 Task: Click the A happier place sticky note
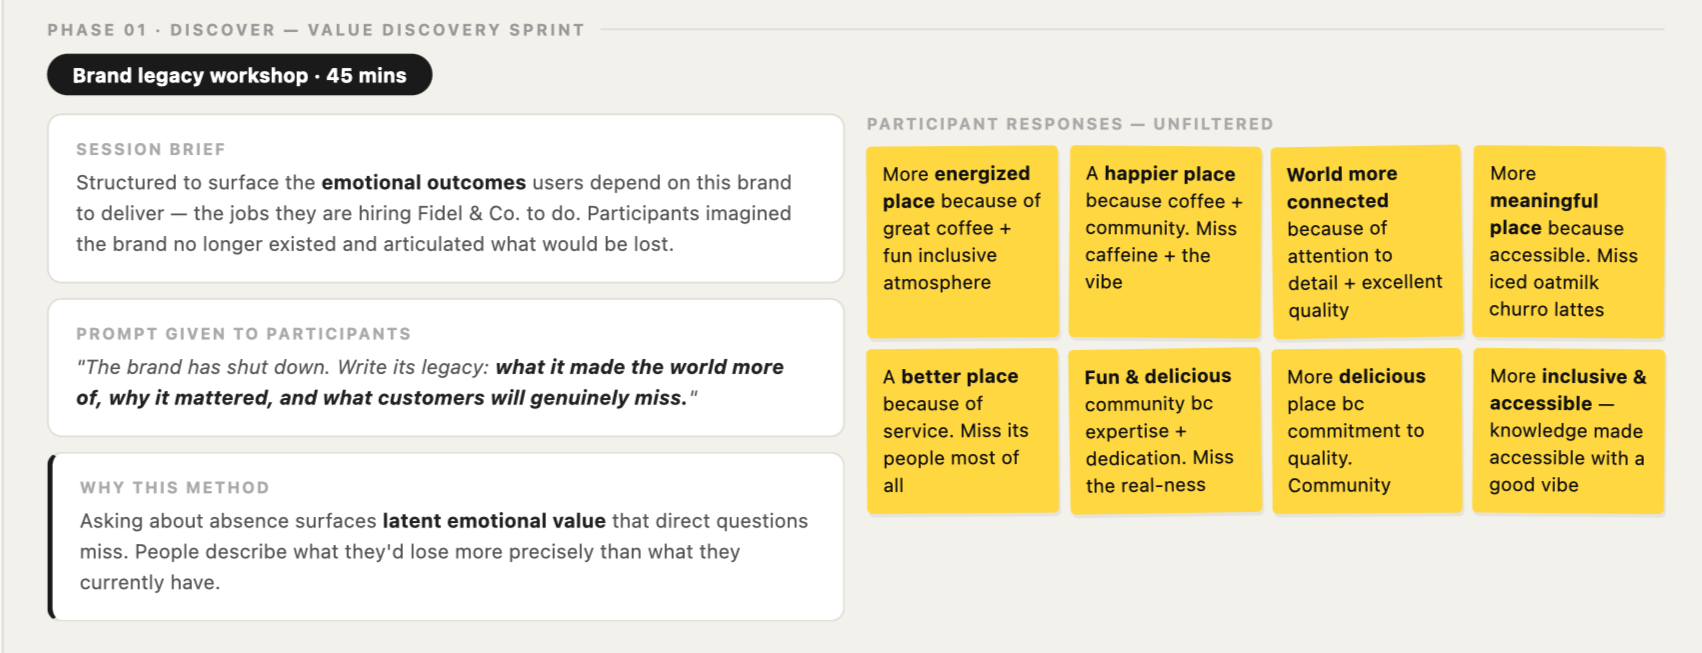[x=1165, y=241]
